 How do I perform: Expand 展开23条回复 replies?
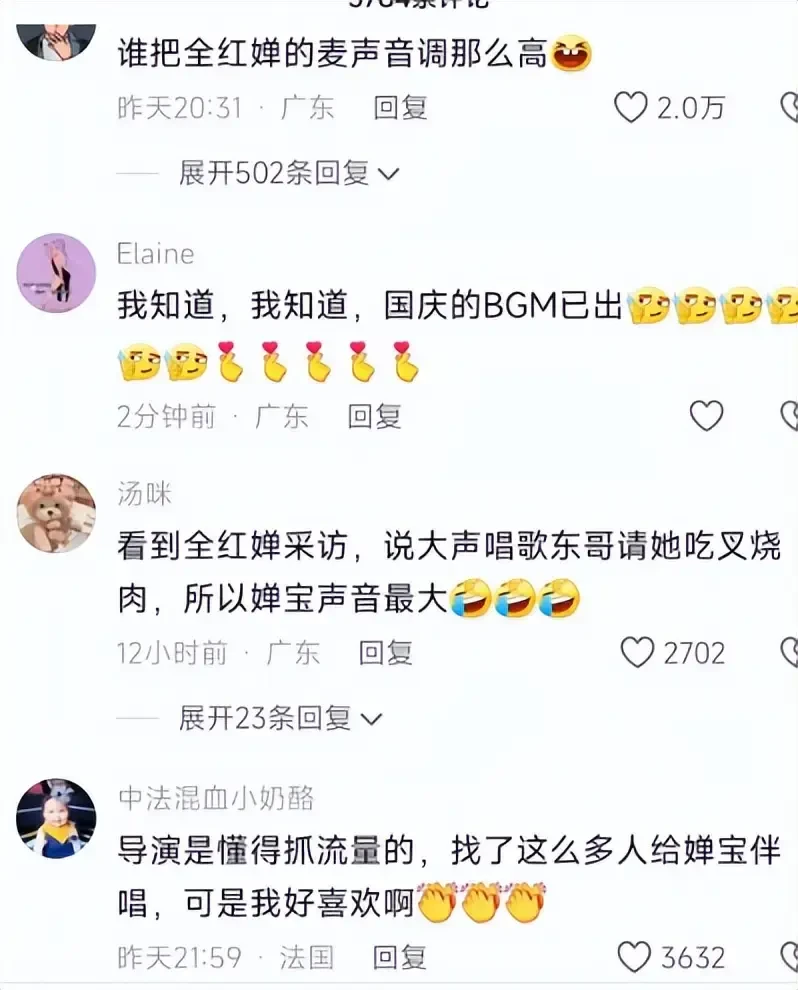click(x=265, y=719)
